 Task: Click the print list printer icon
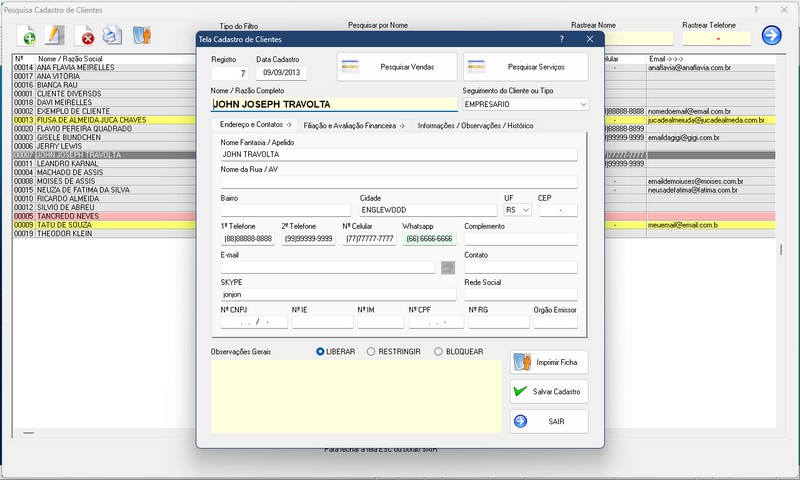[x=113, y=36]
